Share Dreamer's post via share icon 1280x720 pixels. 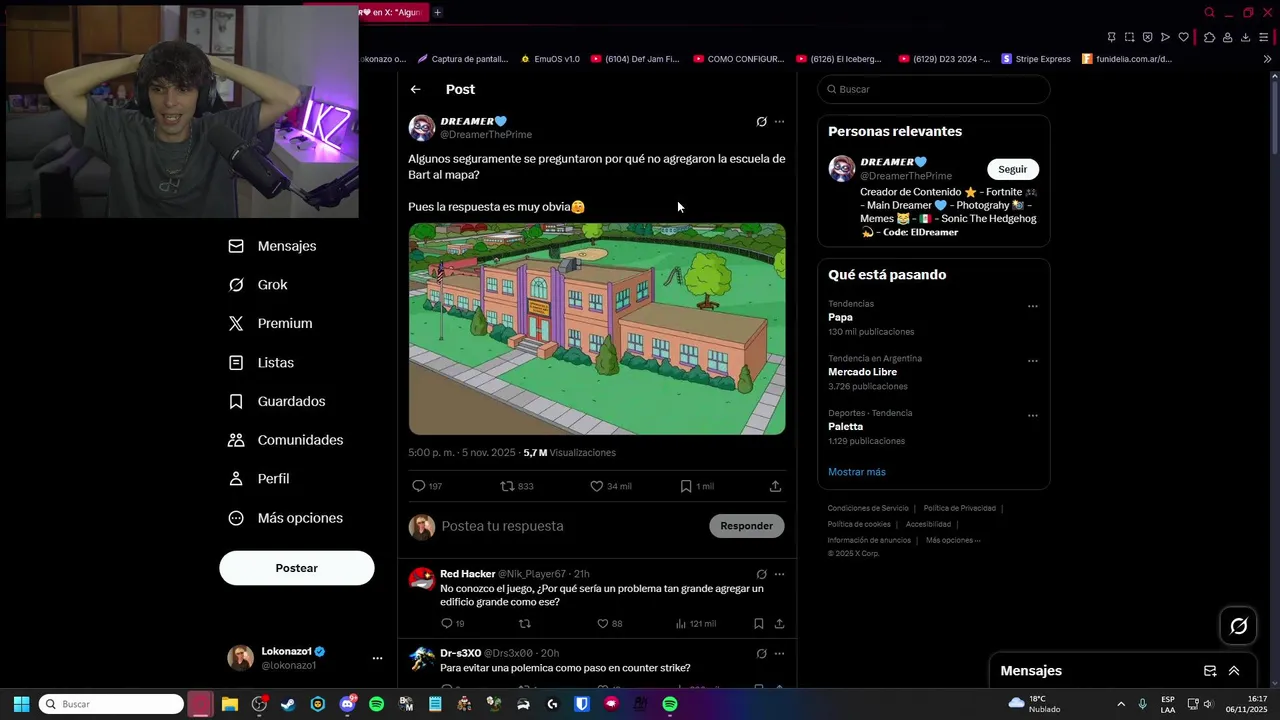775,486
